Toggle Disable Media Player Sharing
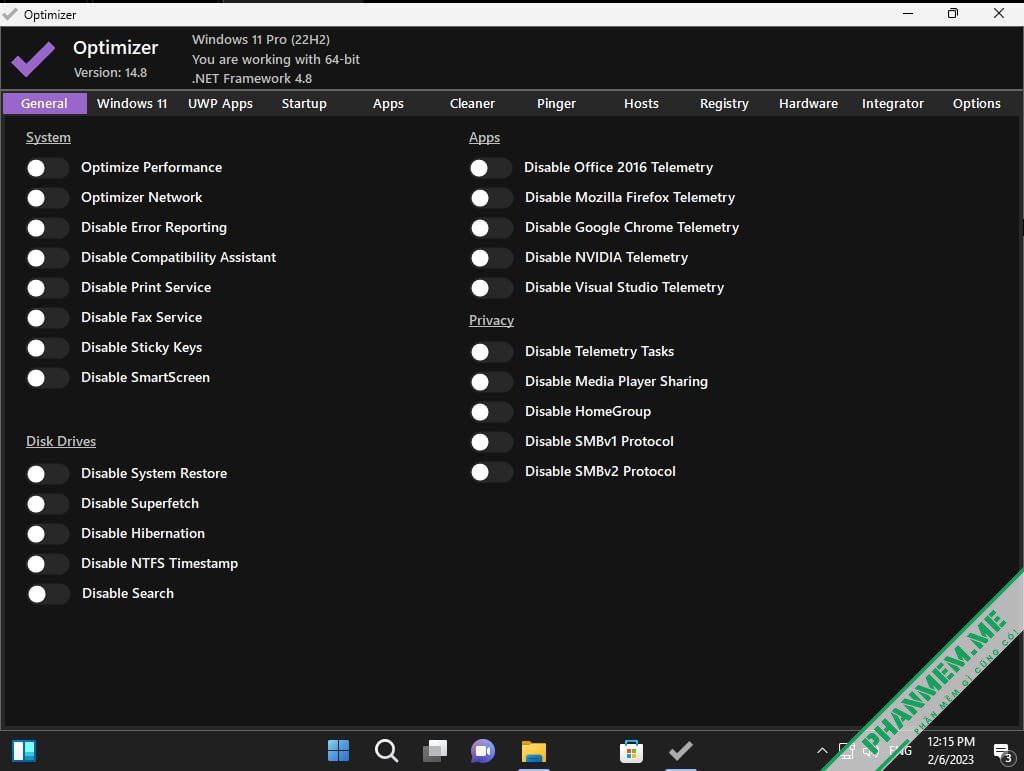 click(491, 383)
